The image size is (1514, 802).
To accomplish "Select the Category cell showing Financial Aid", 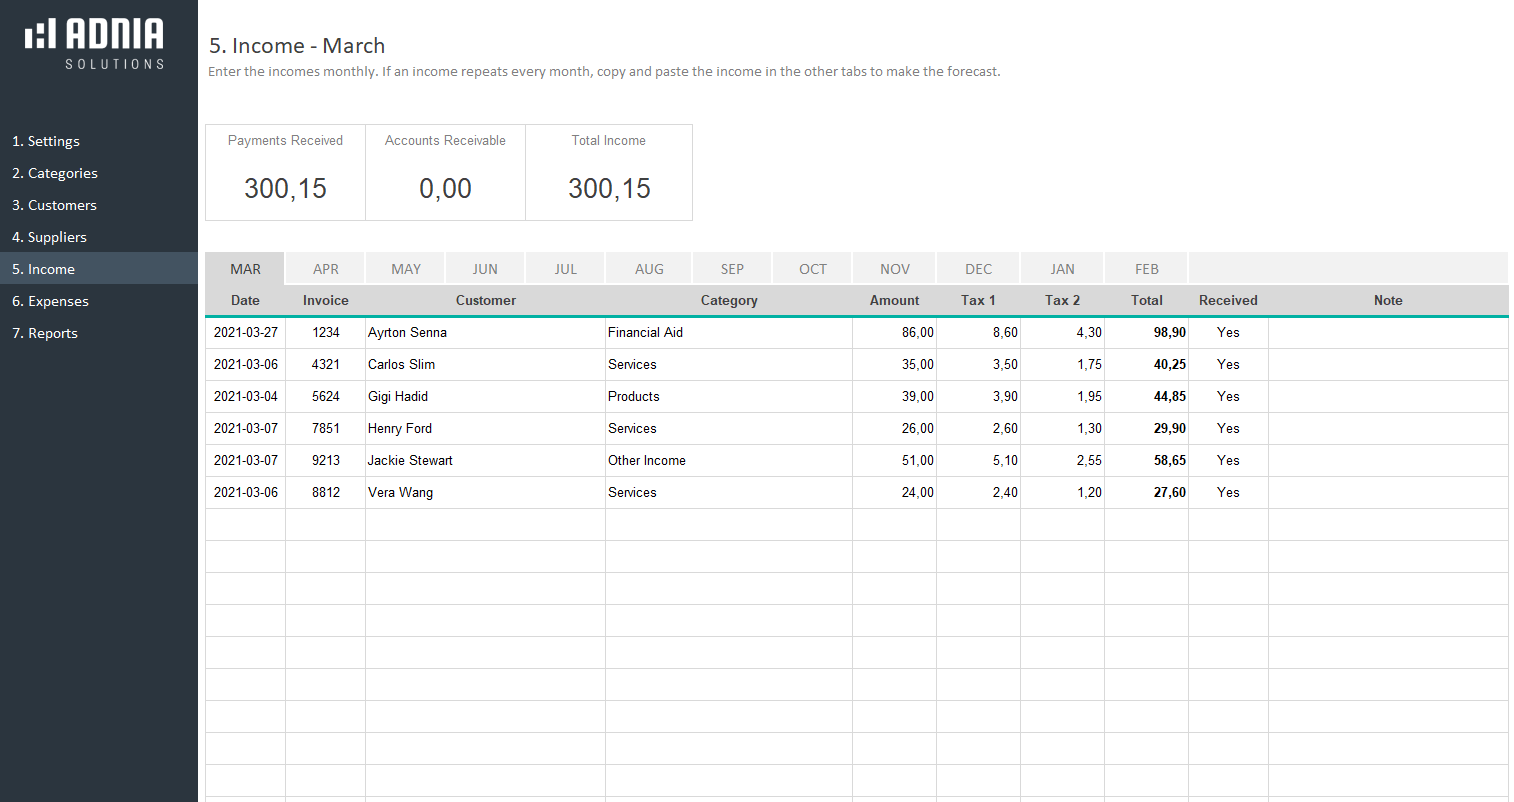I will [728, 332].
